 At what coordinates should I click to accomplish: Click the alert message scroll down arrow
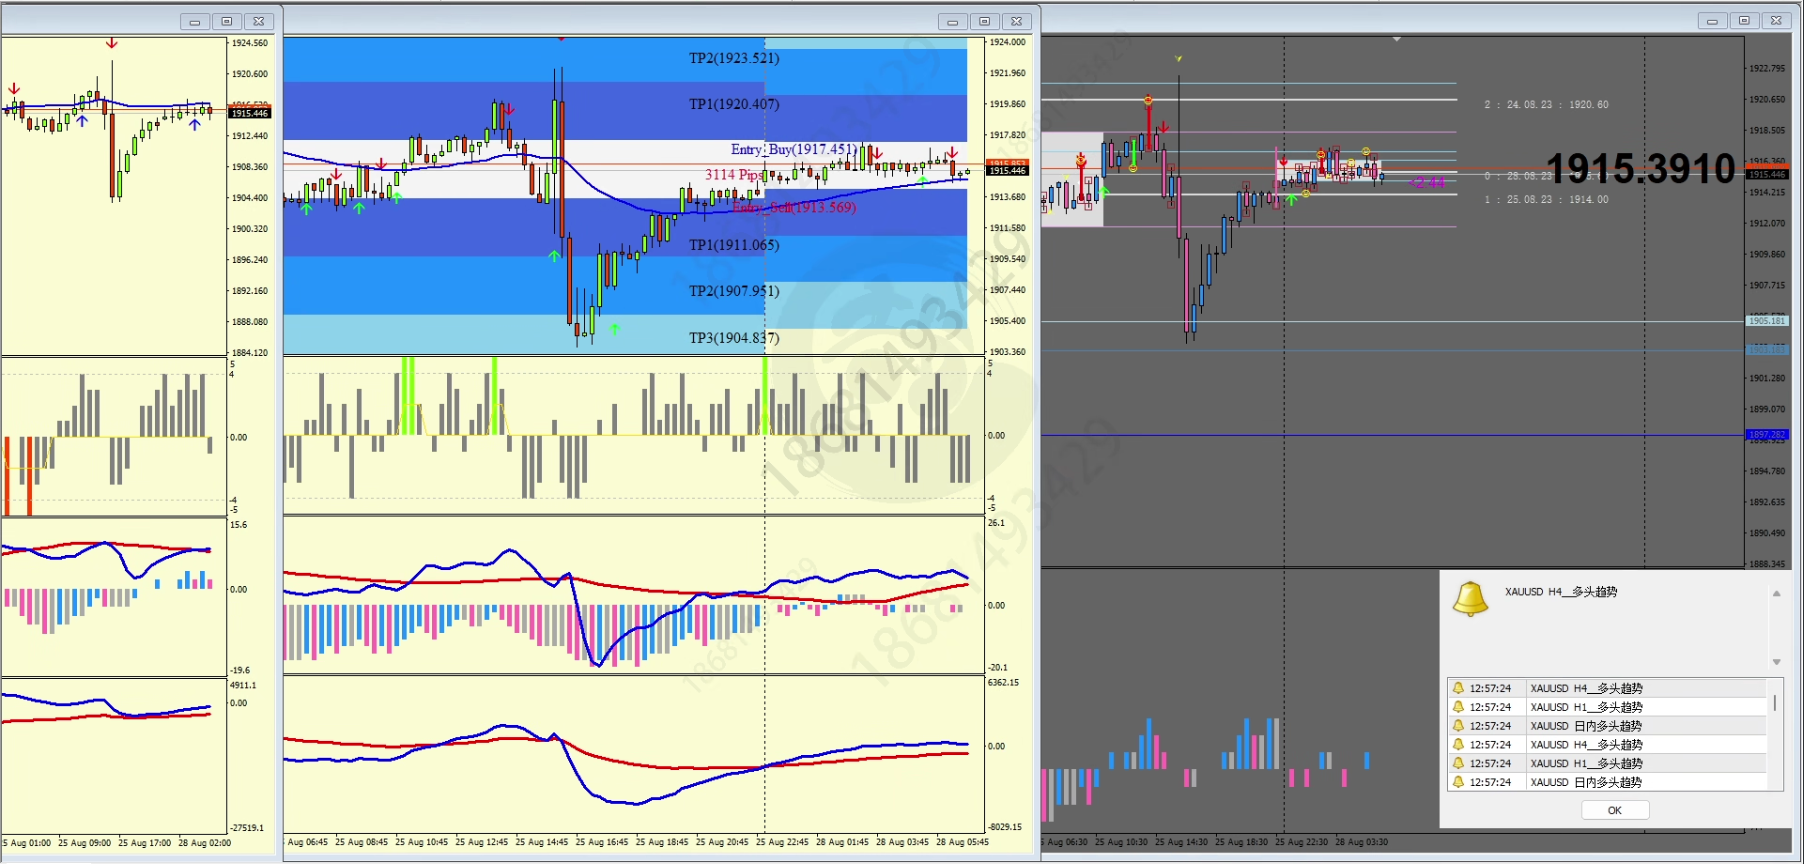click(x=1777, y=662)
